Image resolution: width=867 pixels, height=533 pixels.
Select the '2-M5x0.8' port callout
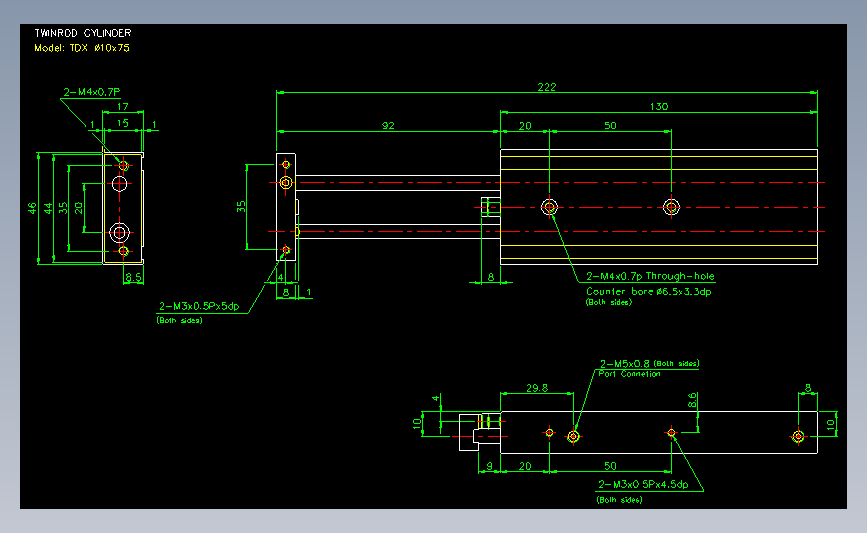click(624, 364)
